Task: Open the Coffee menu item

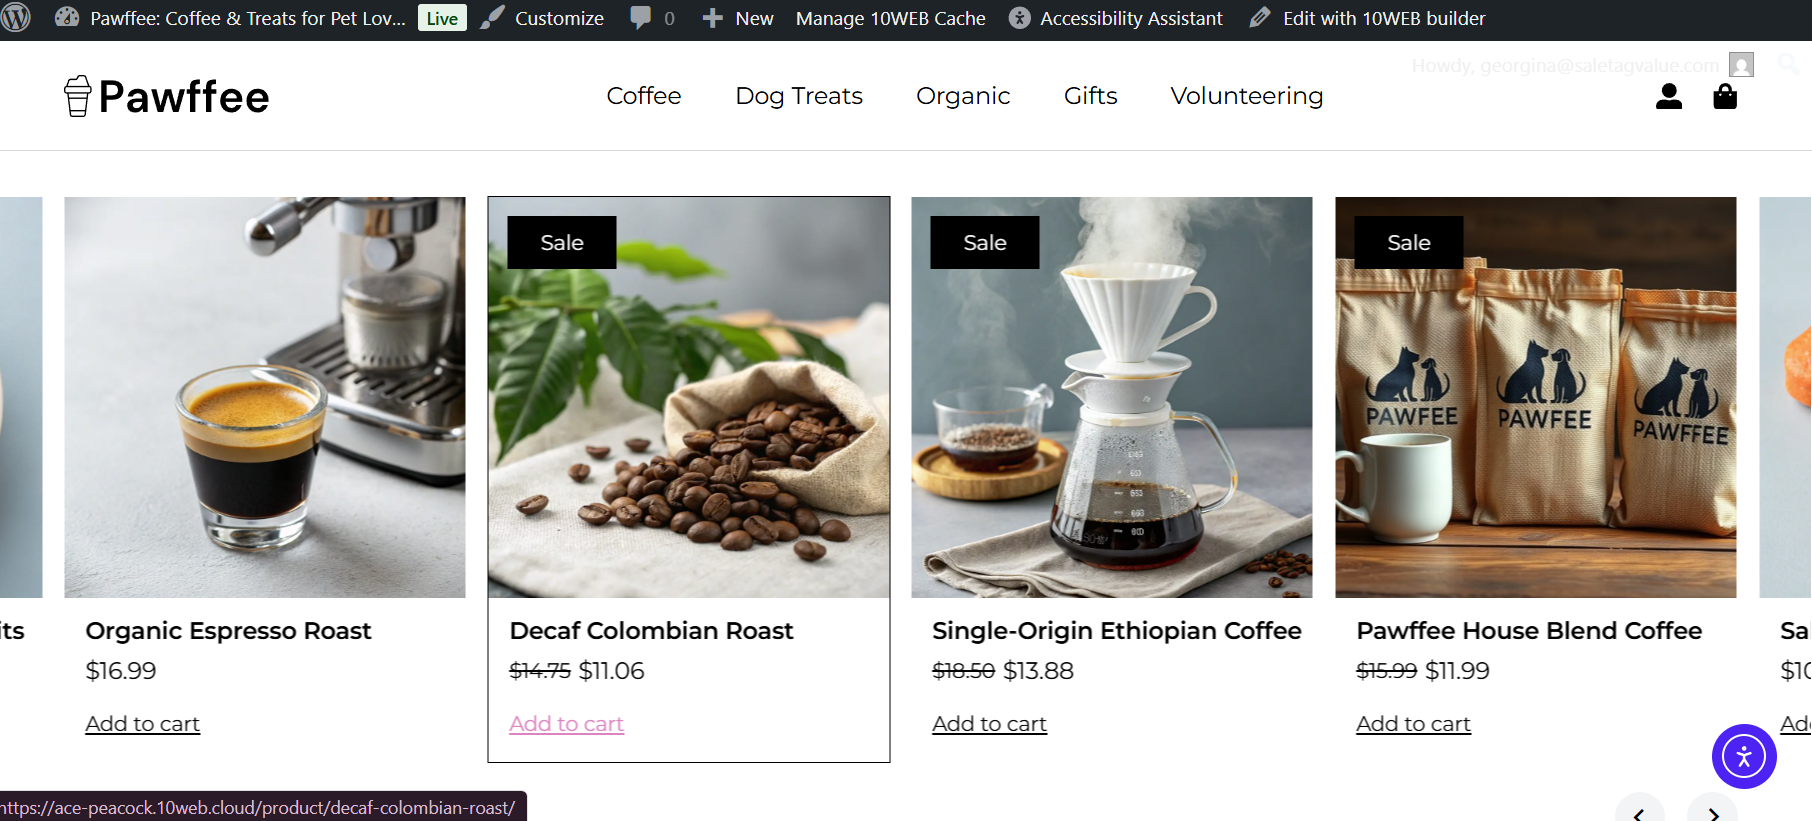Action: tap(644, 96)
